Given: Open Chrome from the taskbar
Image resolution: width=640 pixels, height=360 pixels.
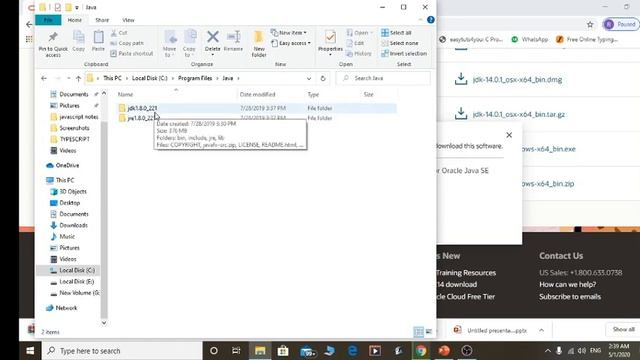Looking at the screenshot, I should click(x=421, y=351).
